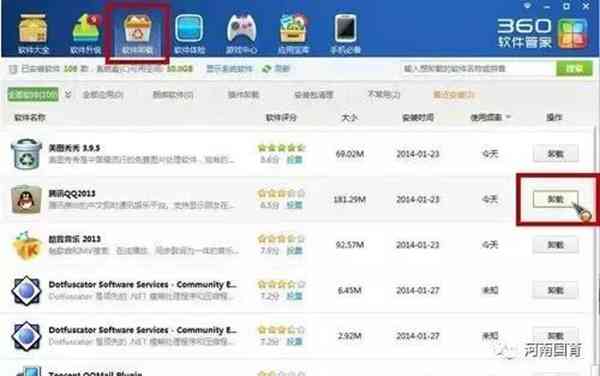Switch to the third category tab with (0) count

[x=173, y=94]
